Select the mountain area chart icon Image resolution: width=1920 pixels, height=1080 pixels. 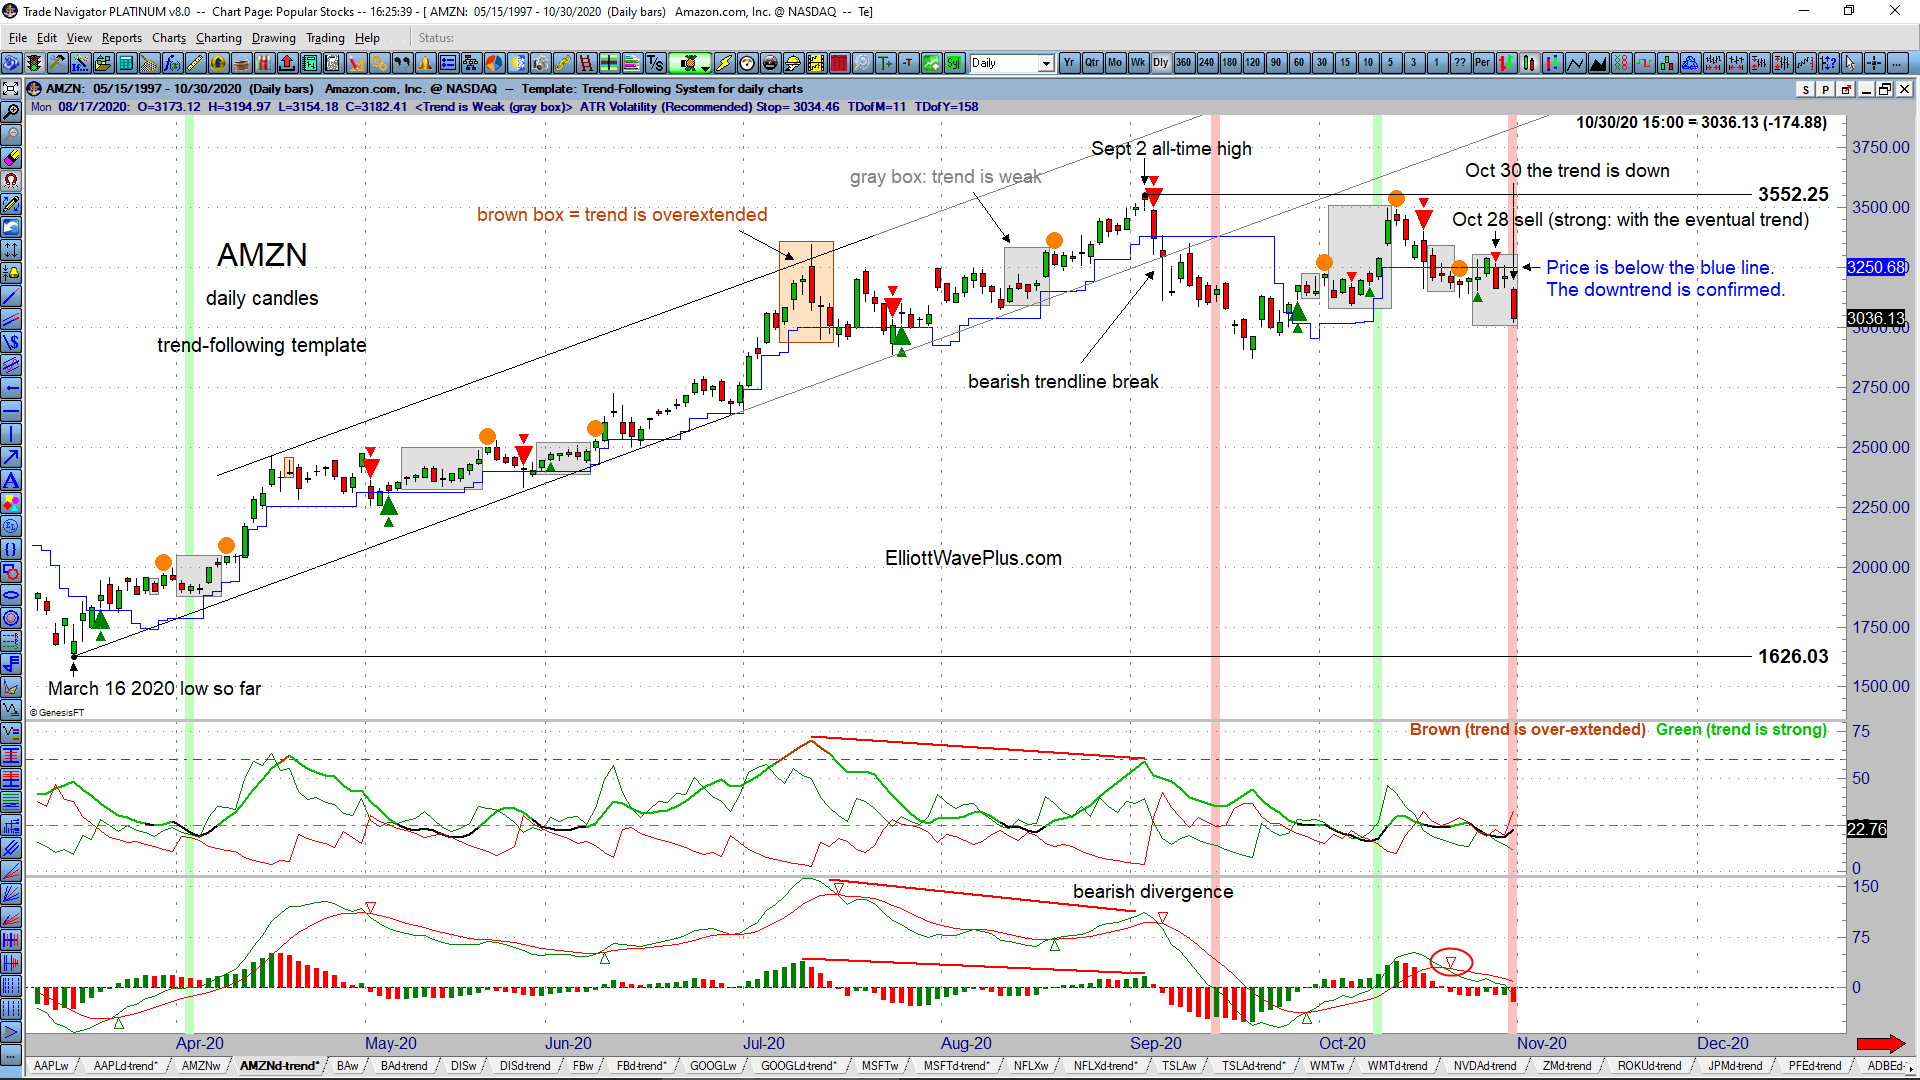click(x=1598, y=63)
